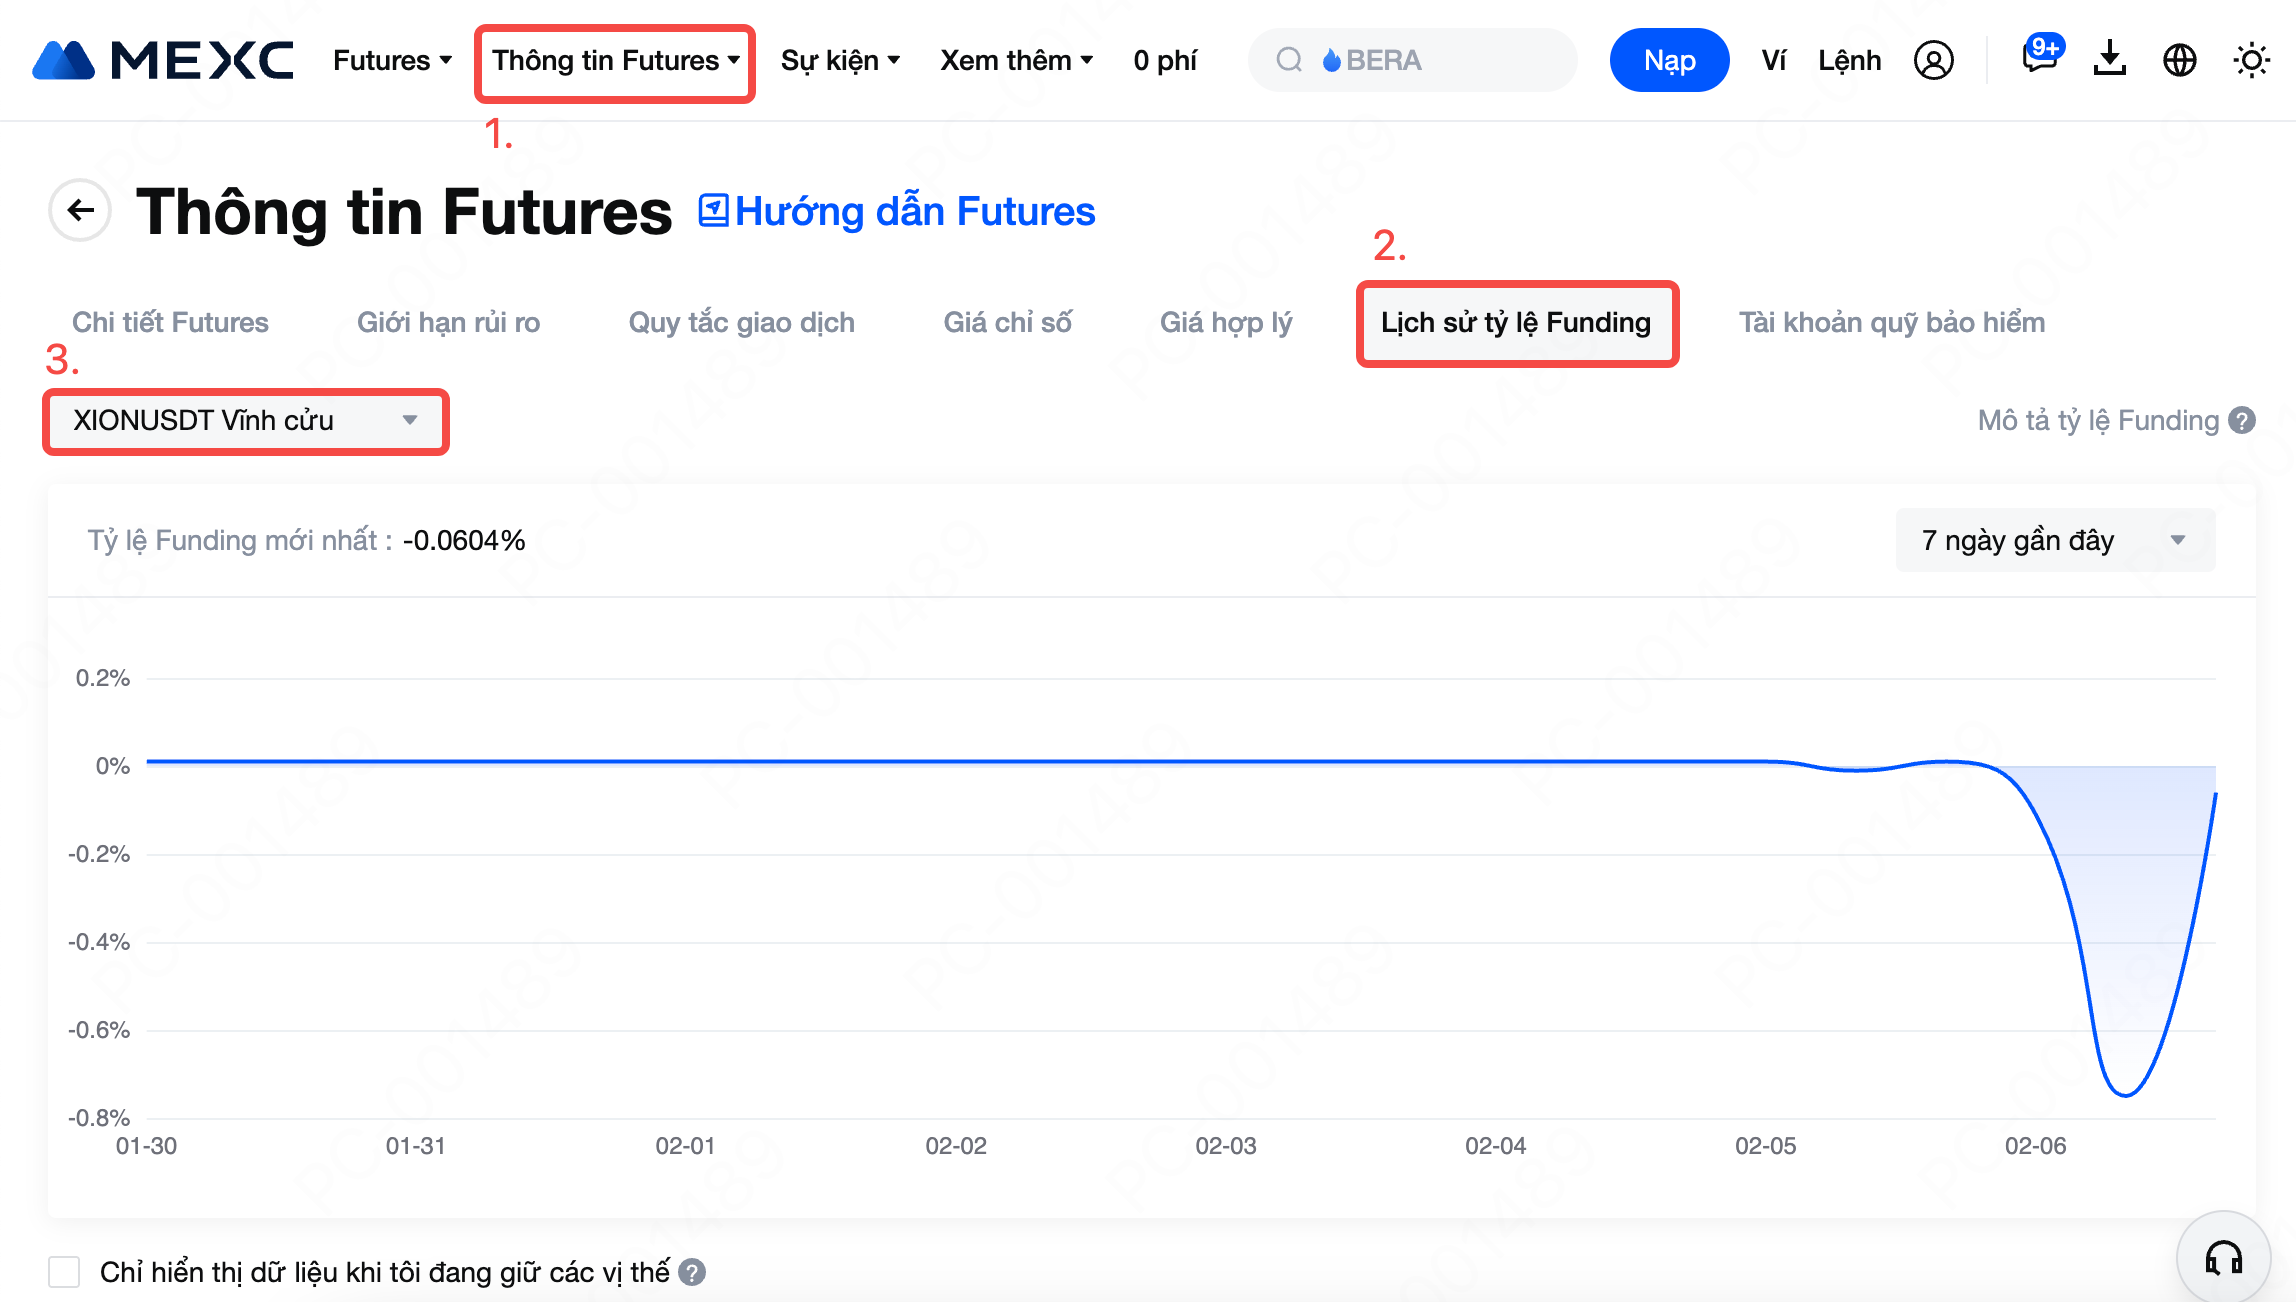The height and width of the screenshot is (1302, 2296).
Task: Switch to the Giới hạn rủi ro tab
Action: tap(448, 322)
